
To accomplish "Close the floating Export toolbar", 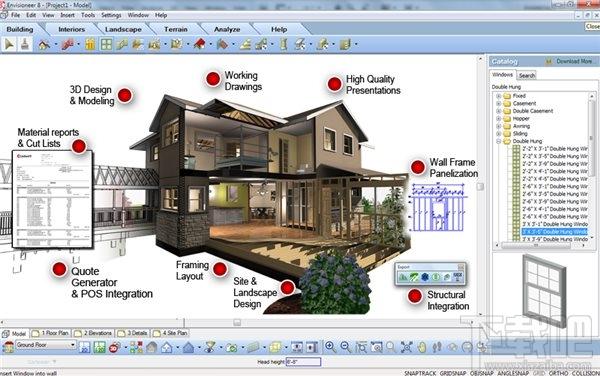I will click(x=461, y=267).
